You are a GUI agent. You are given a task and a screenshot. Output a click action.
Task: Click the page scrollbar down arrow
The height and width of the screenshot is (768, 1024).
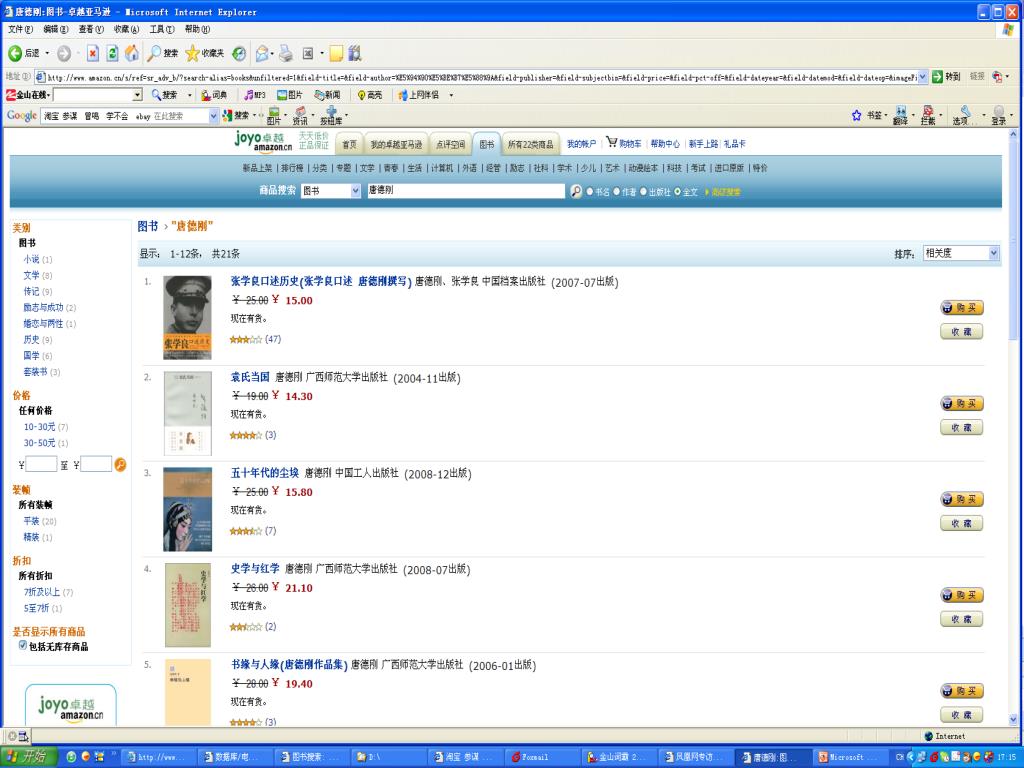pos(1013,719)
